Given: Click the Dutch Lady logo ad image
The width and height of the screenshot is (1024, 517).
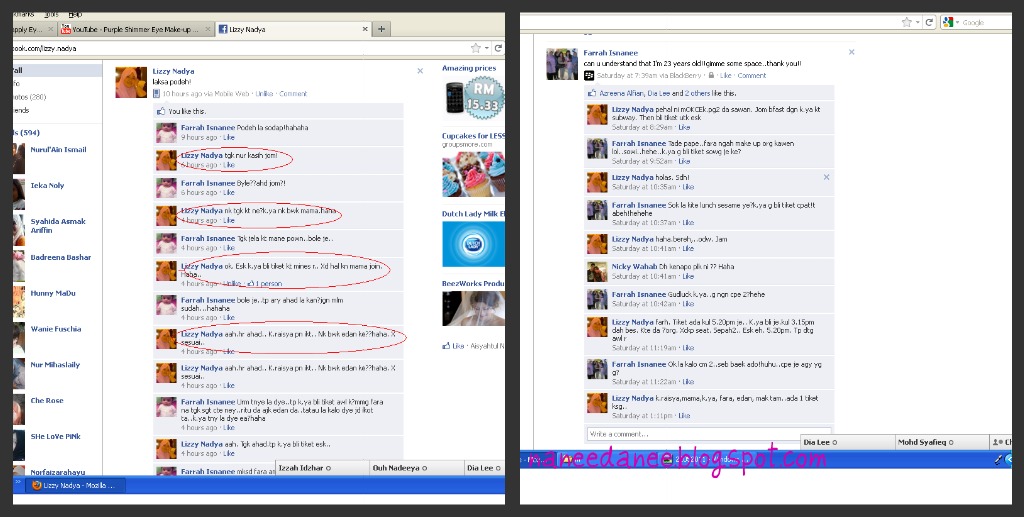Looking at the screenshot, I should 473,244.
